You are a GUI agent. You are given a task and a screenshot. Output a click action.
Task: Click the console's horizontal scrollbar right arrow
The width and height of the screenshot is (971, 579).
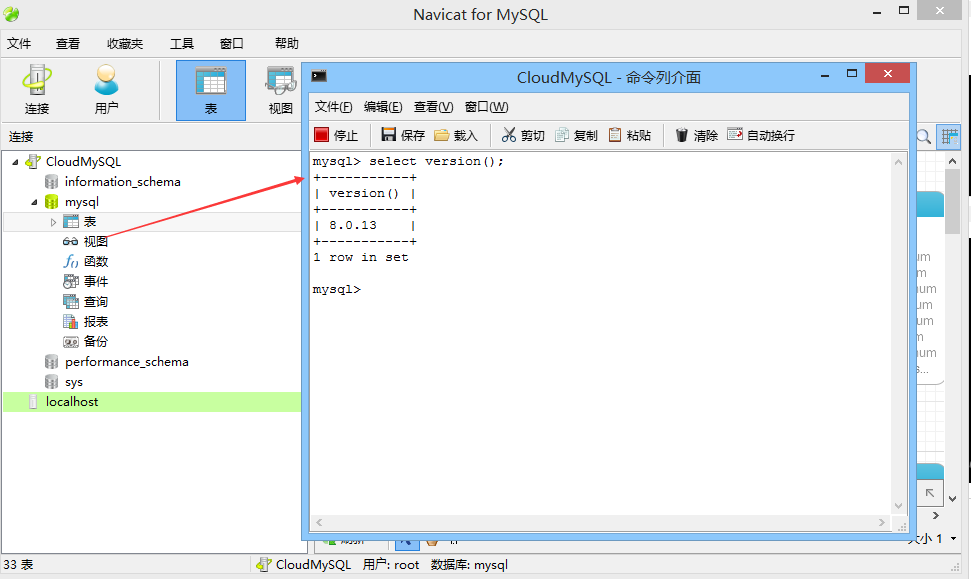point(881,523)
